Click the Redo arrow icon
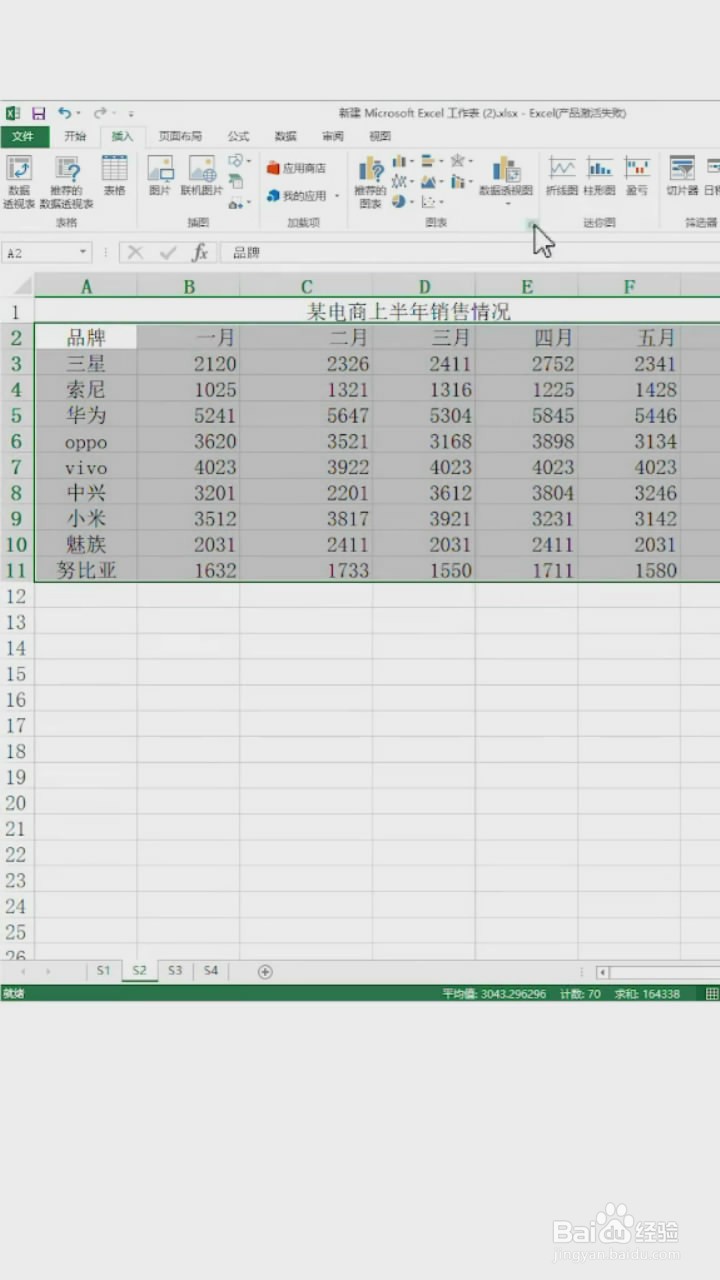720x1280 pixels. point(100,113)
